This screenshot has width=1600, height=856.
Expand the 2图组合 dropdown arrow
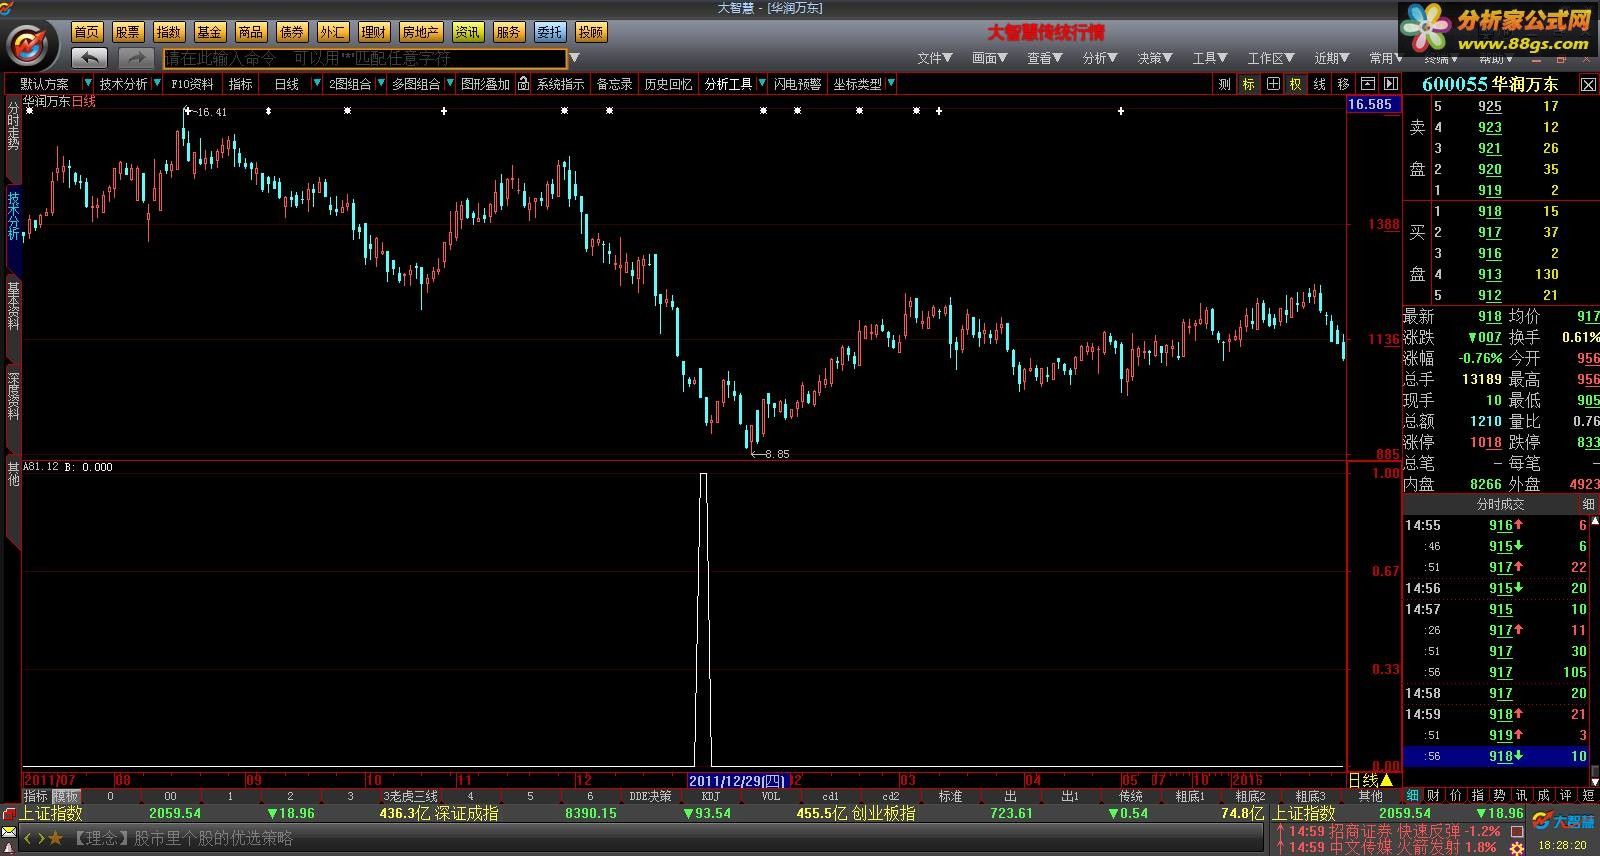click(380, 84)
